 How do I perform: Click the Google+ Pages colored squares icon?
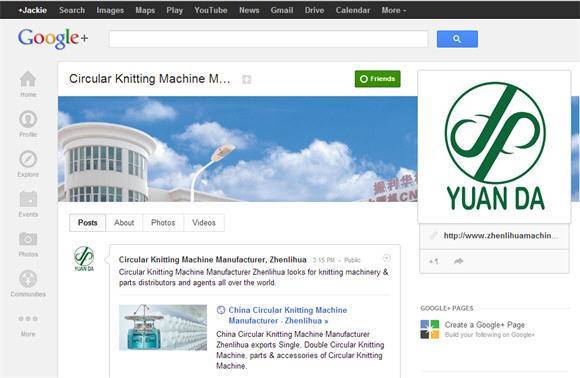[x=430, y=329]
